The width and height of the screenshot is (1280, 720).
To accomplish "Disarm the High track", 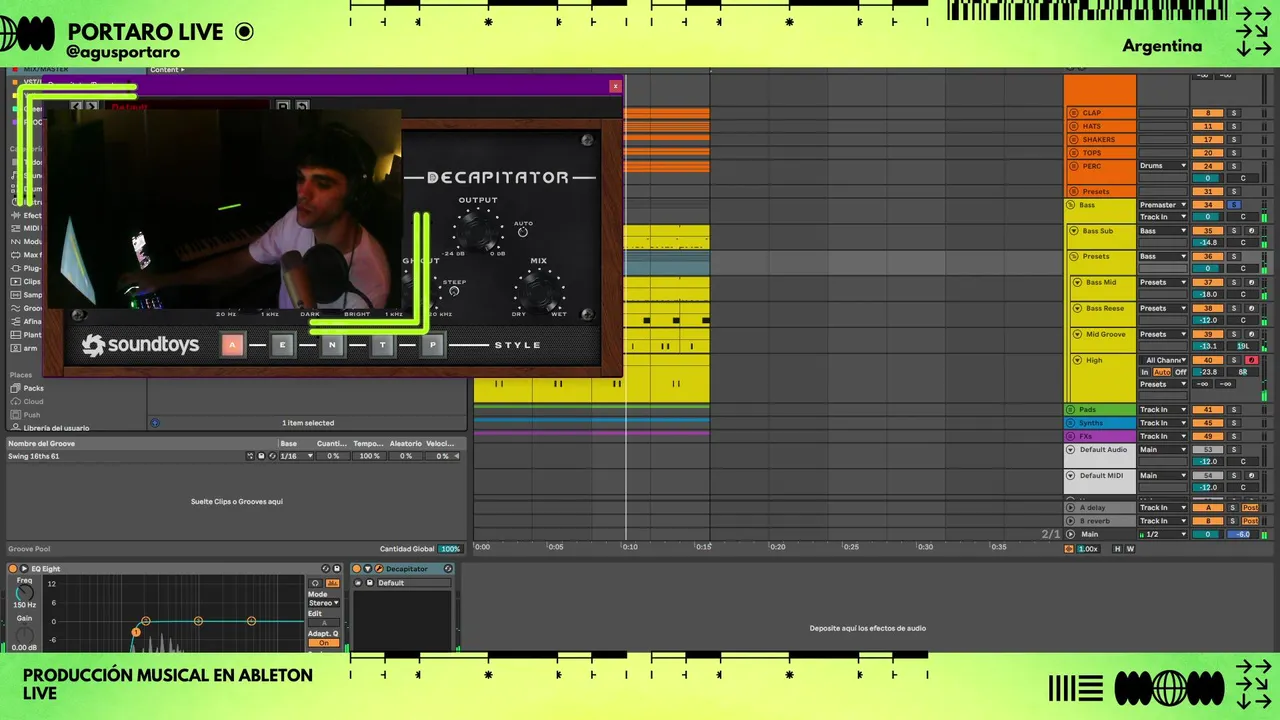I will [1251, 360].
